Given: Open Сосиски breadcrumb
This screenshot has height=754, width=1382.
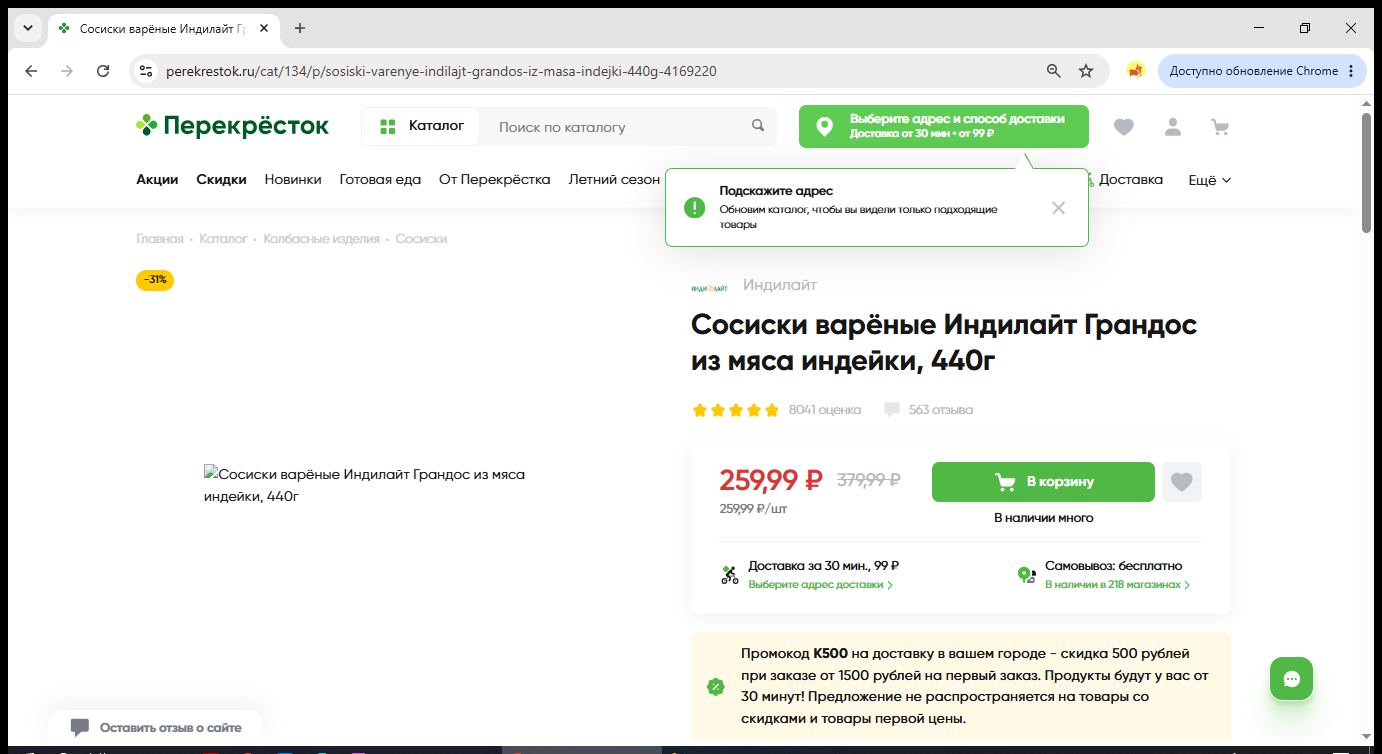Looking at the screenshot, I should 421,239.
